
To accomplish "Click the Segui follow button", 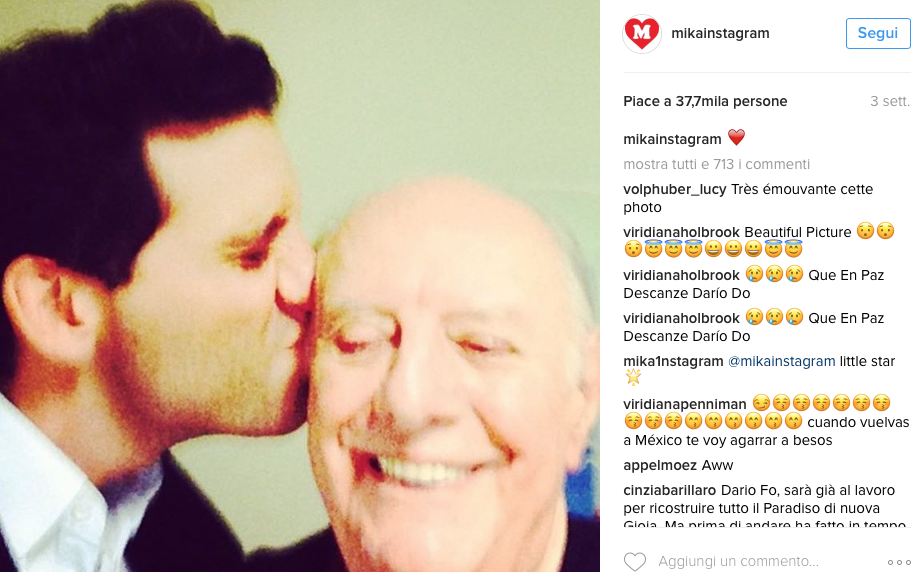I will [878, 34].
